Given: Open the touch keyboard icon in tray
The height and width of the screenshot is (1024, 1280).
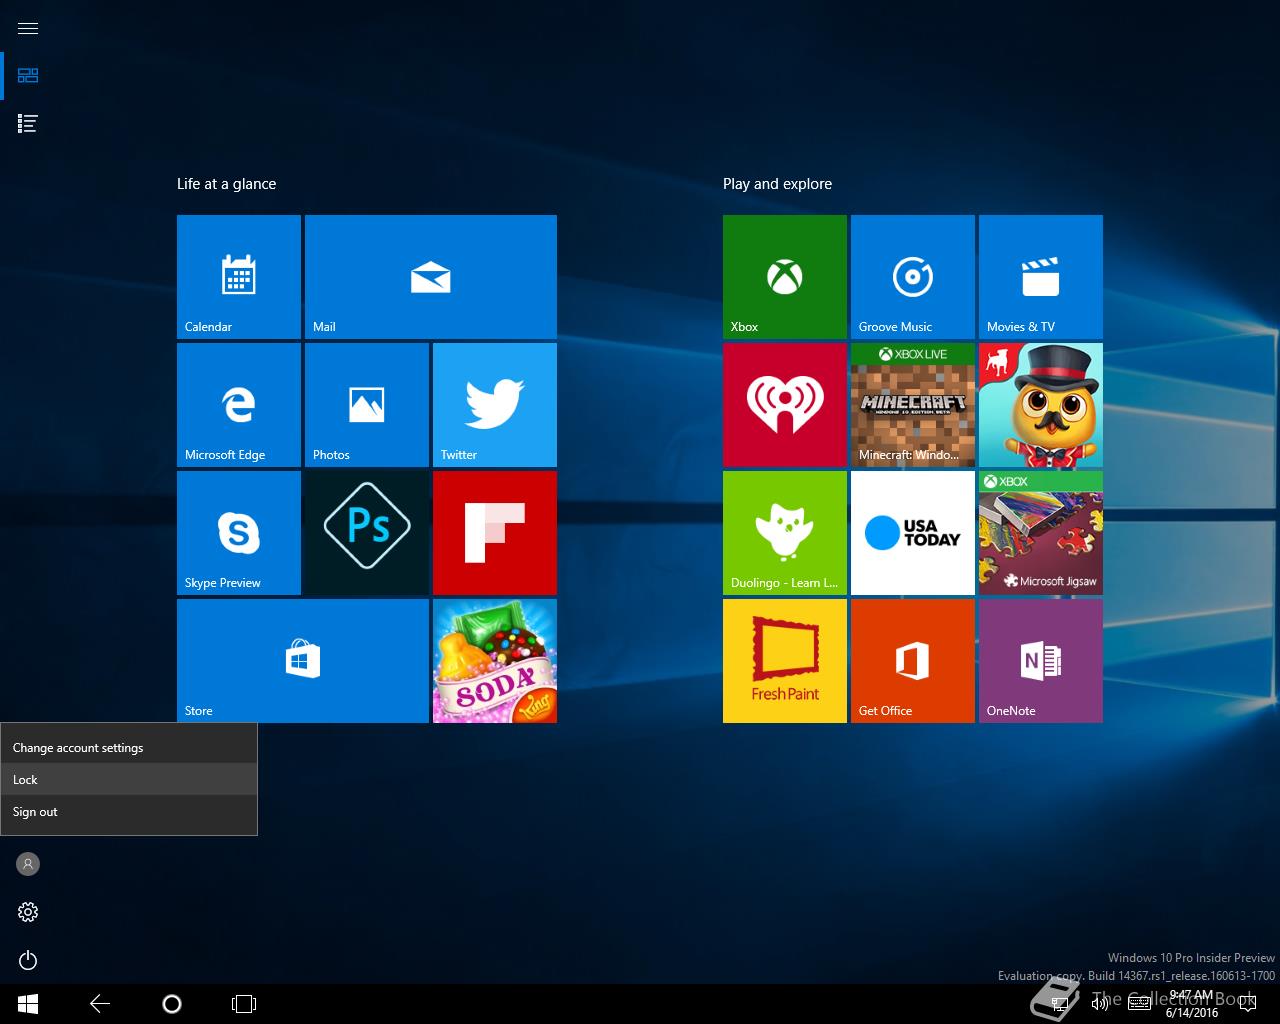Looking at the screenshot, I should pos(1139,1004).
